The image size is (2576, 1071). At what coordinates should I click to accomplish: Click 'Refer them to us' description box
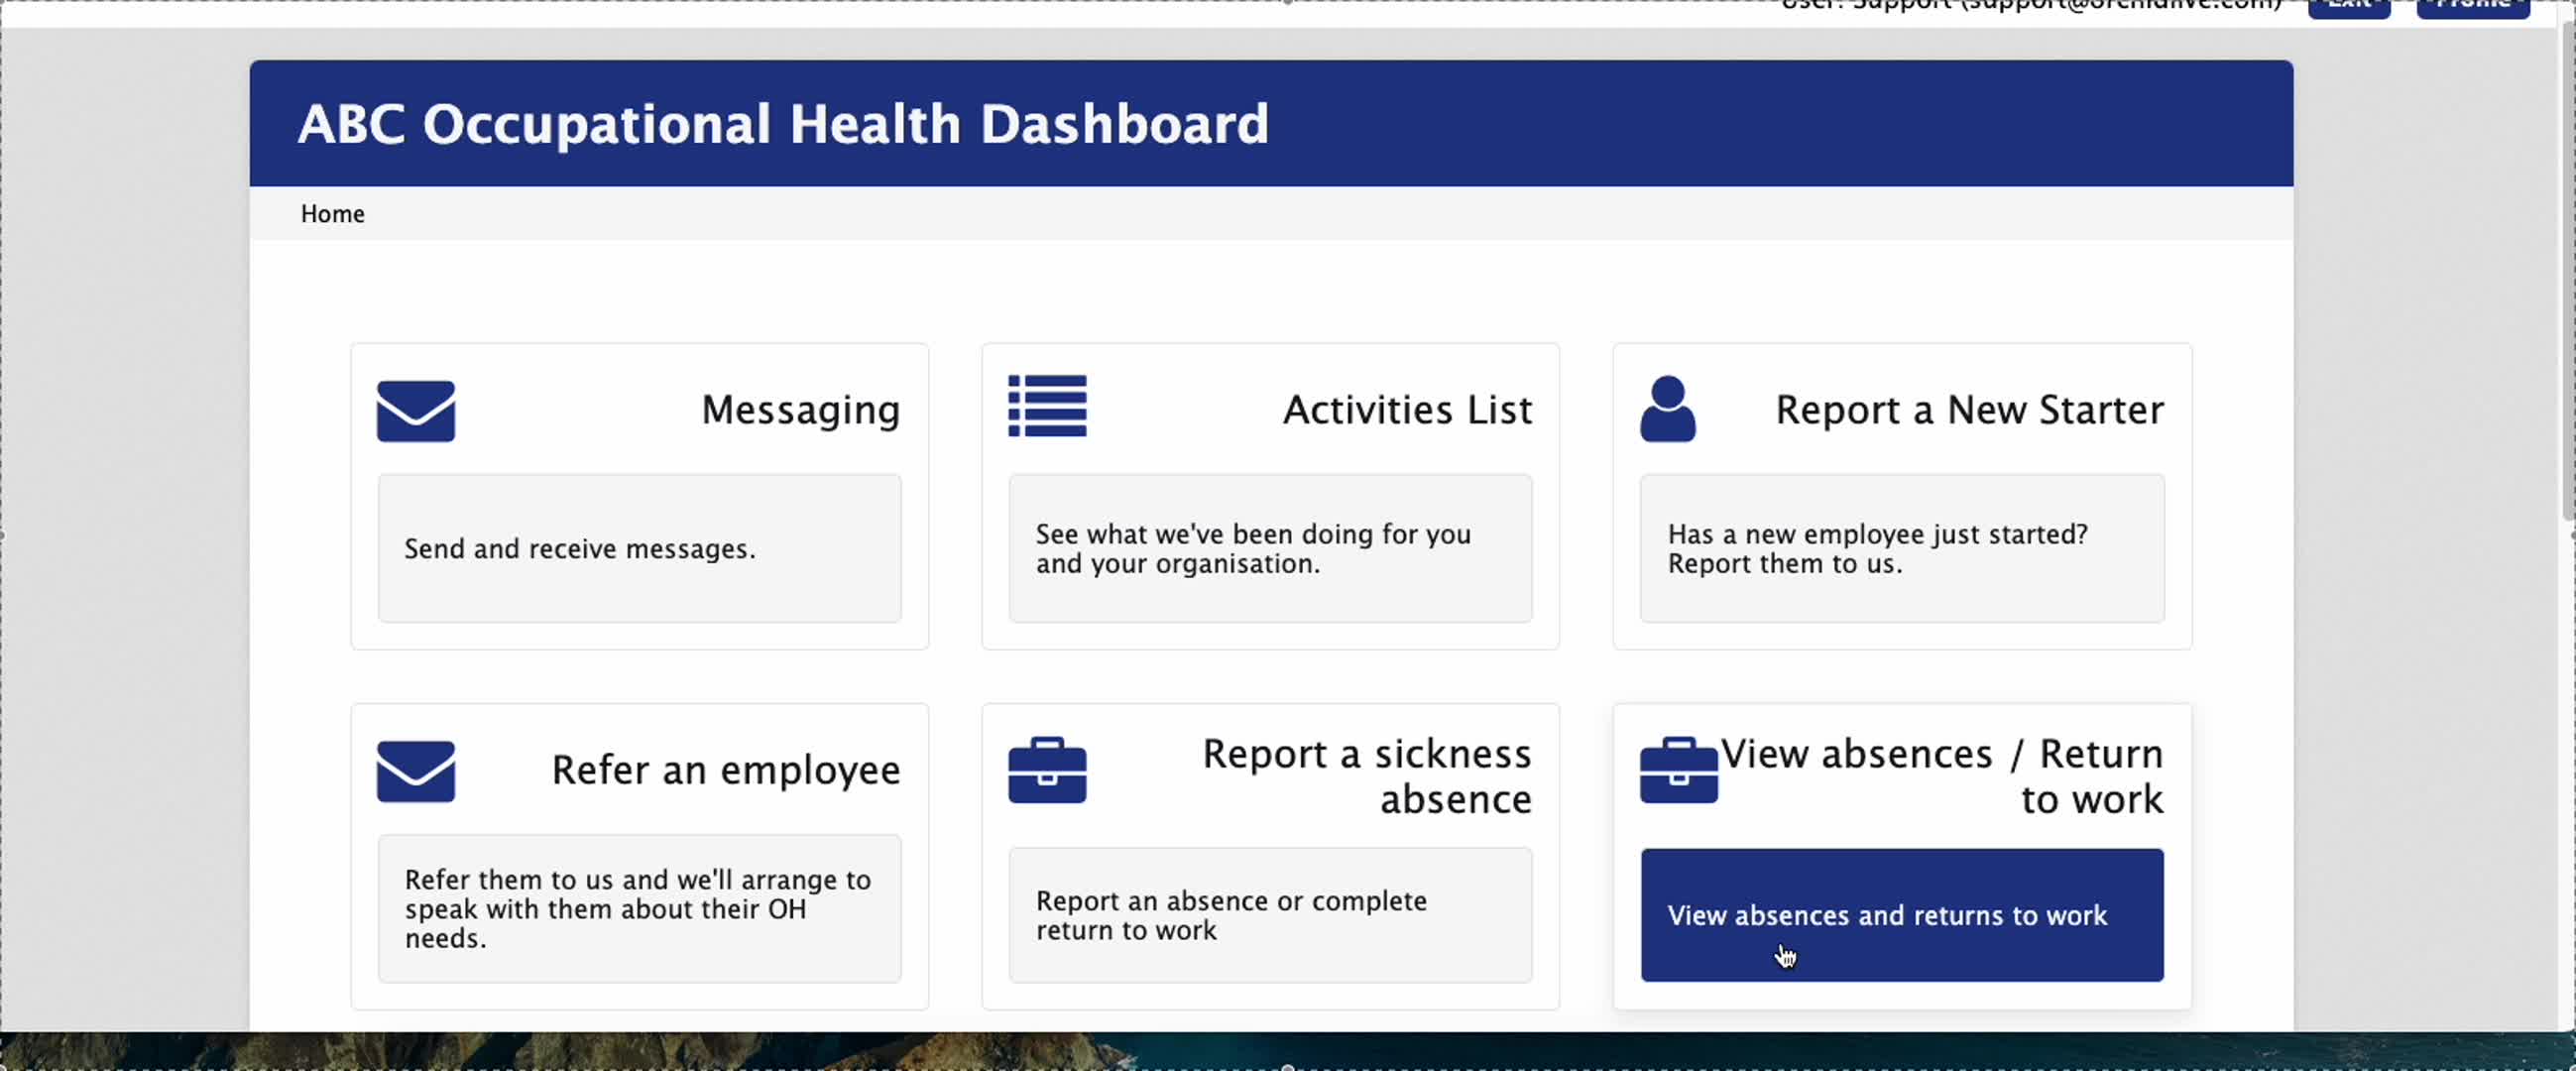(x=639, y=909)
